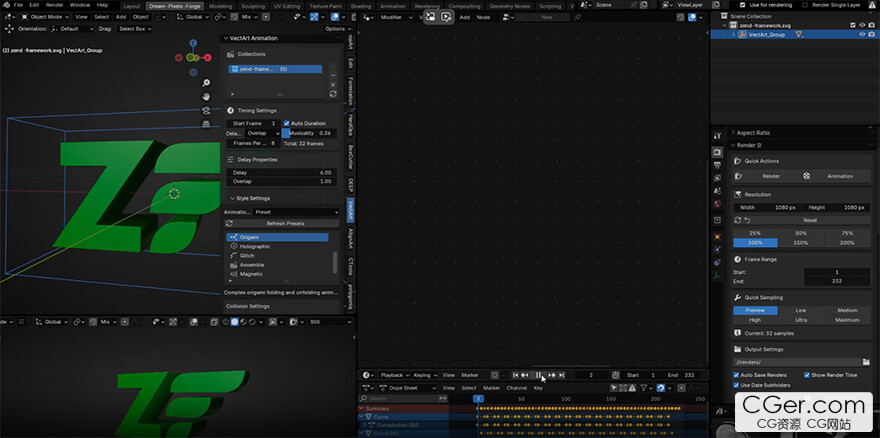
Task: Click only-show-selected arrow icon in Dope Sheet
Action: (x=614, y=388)
